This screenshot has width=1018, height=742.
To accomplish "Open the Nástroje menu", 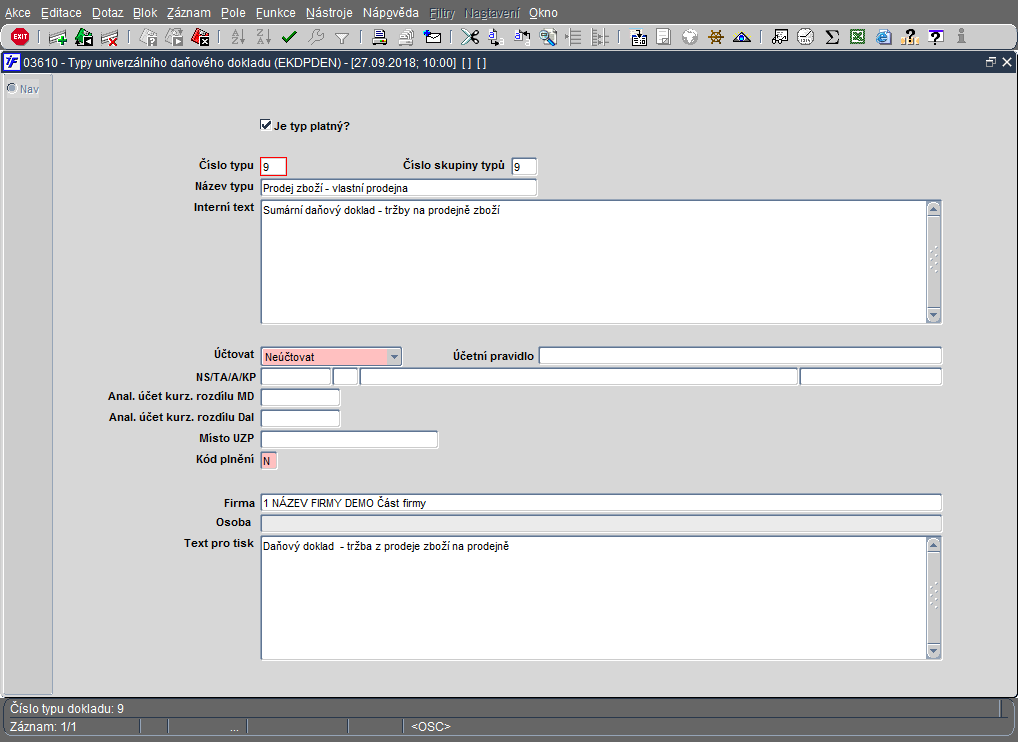I will pos(329,13).
